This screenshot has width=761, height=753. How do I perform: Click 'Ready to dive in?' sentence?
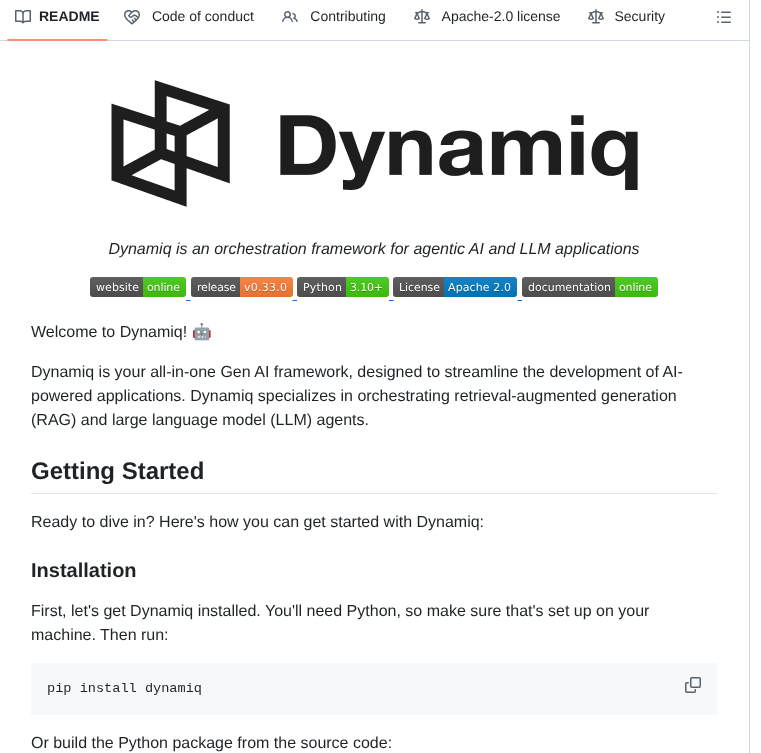click(x=257, y=522)
